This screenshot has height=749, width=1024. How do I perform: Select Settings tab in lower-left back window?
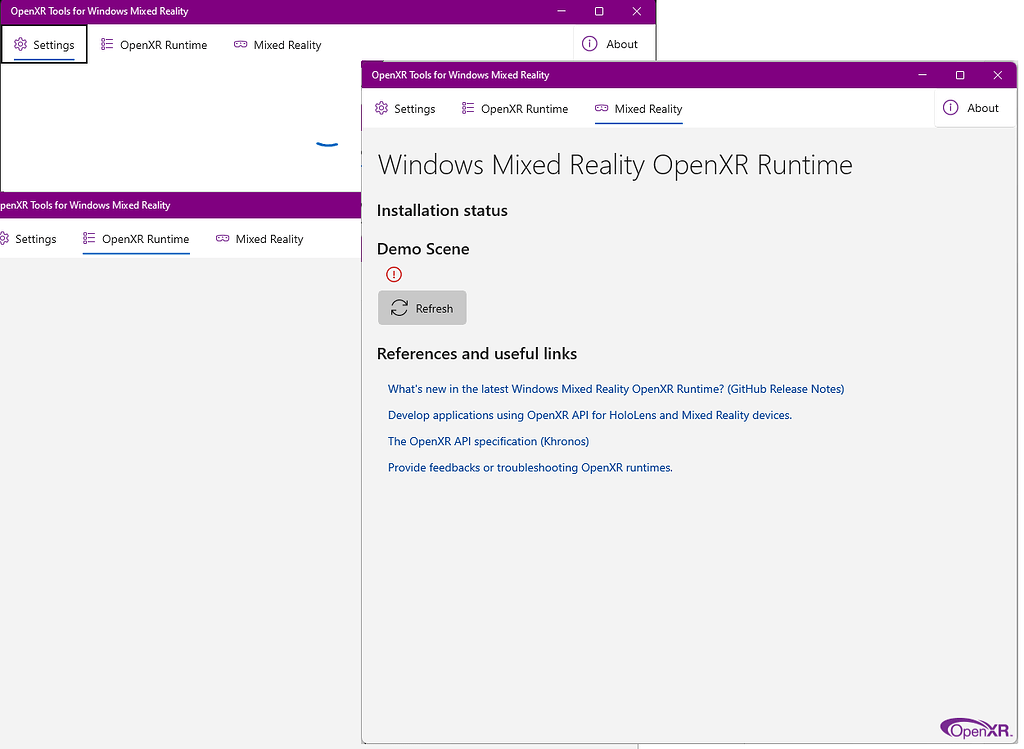tap(28, 238)
